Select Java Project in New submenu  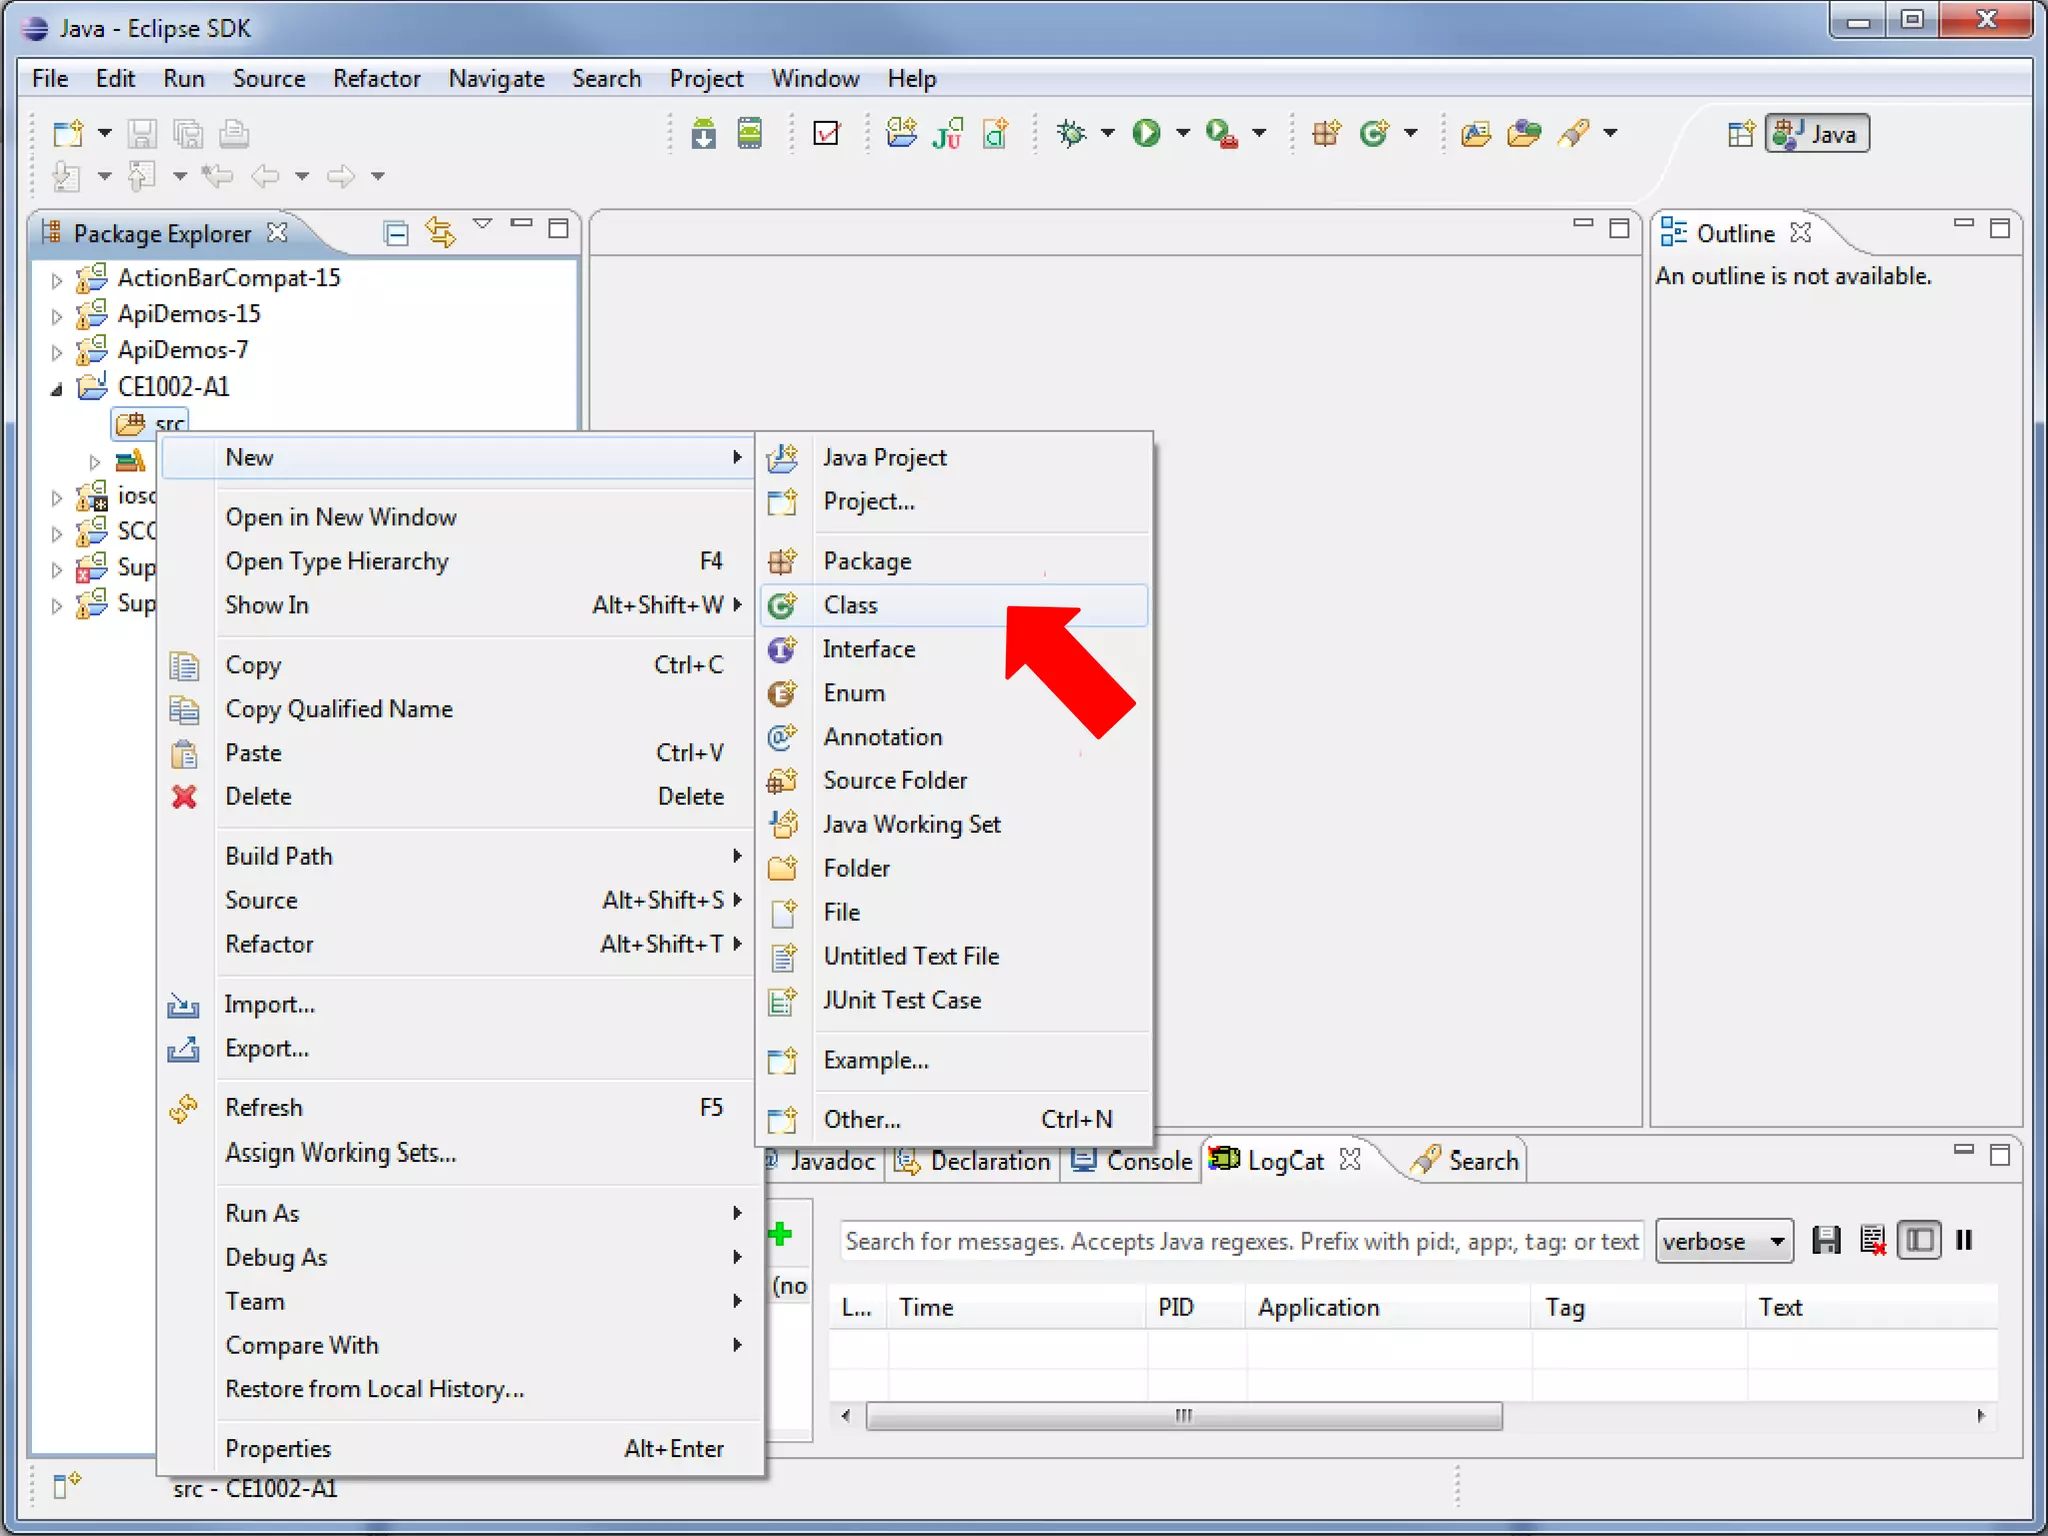[x=955, y=457]
